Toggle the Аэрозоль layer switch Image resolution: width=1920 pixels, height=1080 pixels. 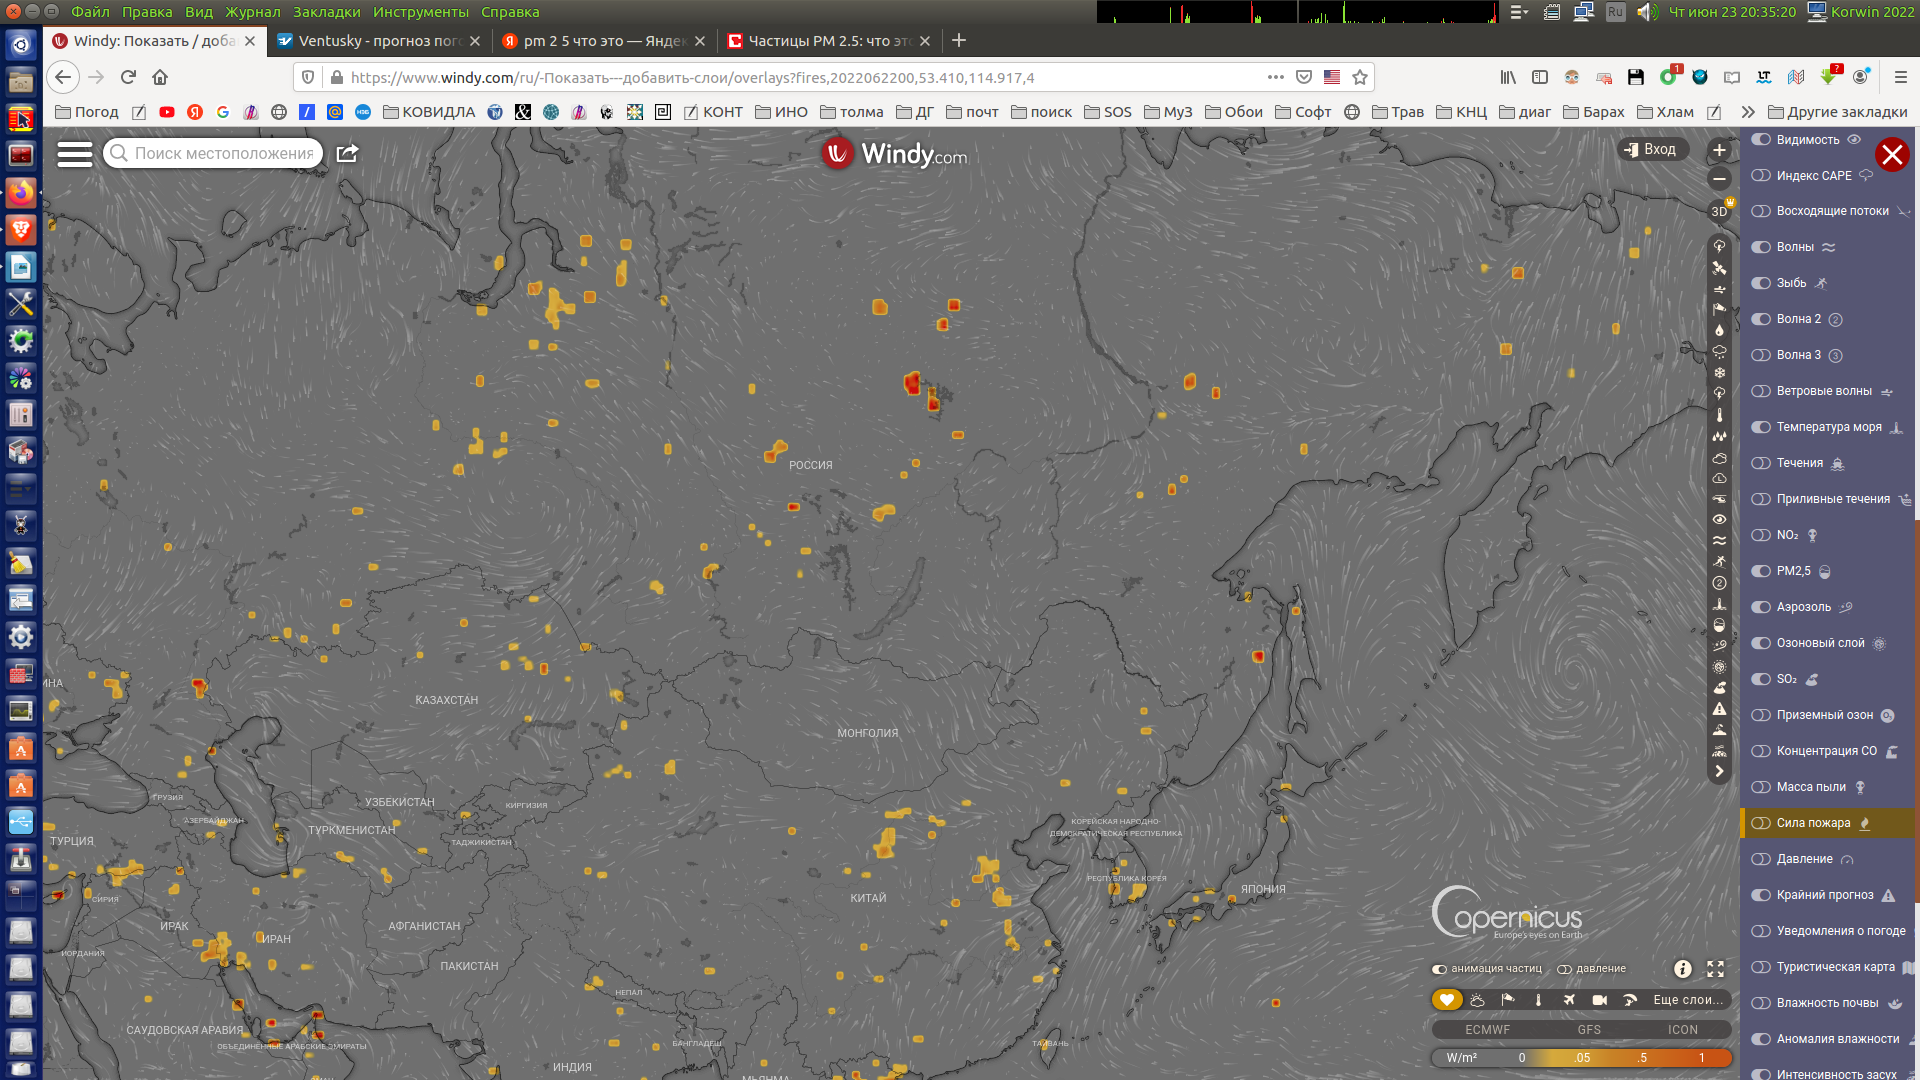coord(1761,607)
